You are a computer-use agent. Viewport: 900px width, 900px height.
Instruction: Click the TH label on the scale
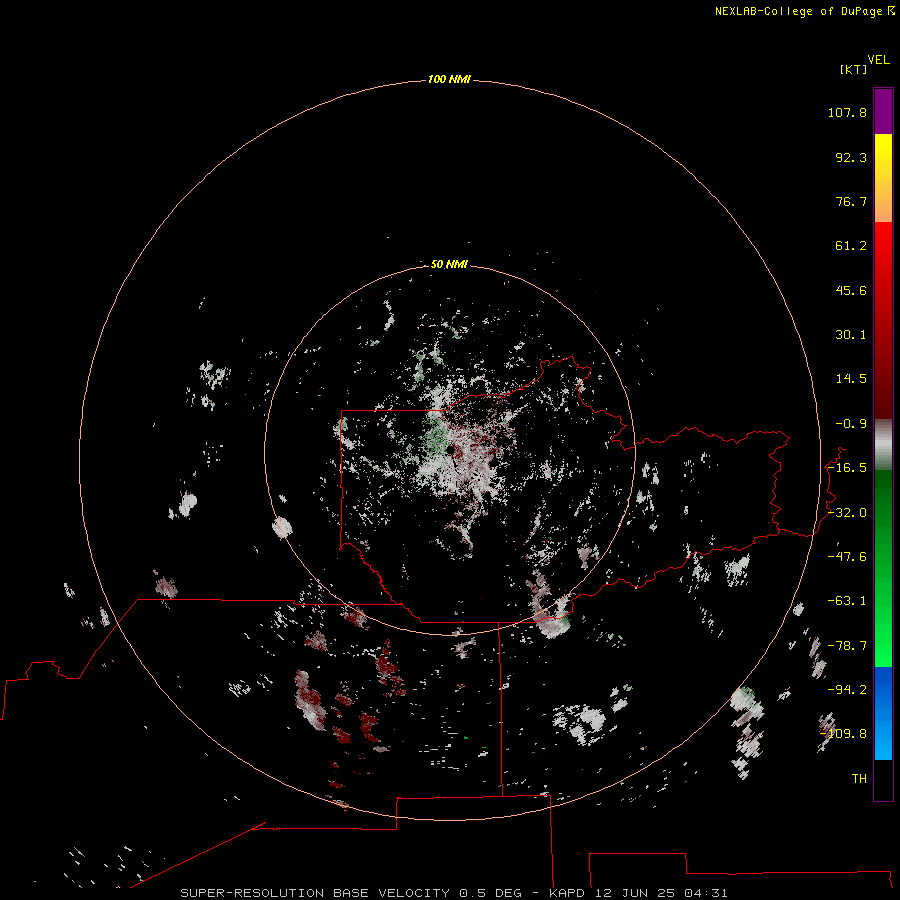click(859, 779)
